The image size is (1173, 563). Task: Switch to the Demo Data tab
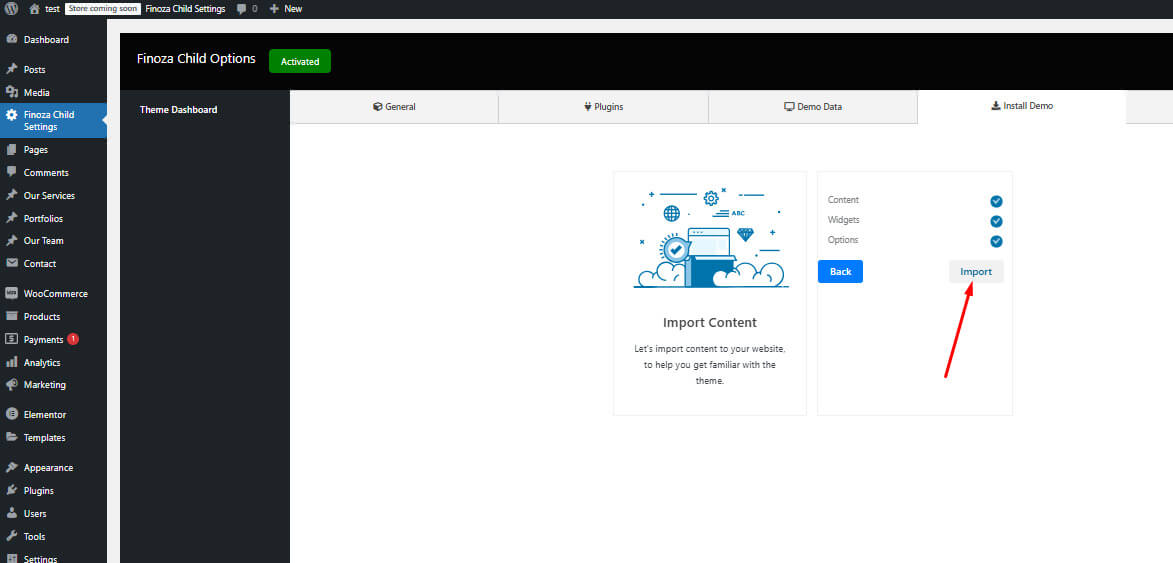click(x=813, y=107)
